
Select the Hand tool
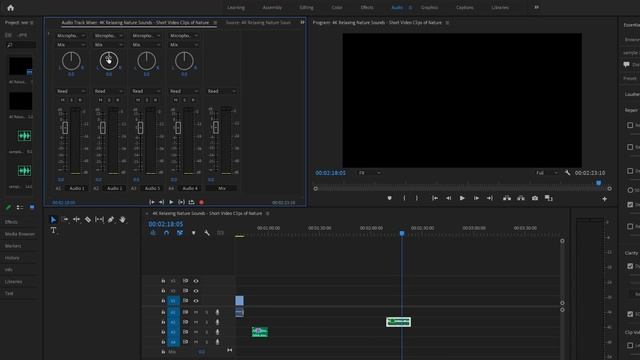[x=122, y=220]
